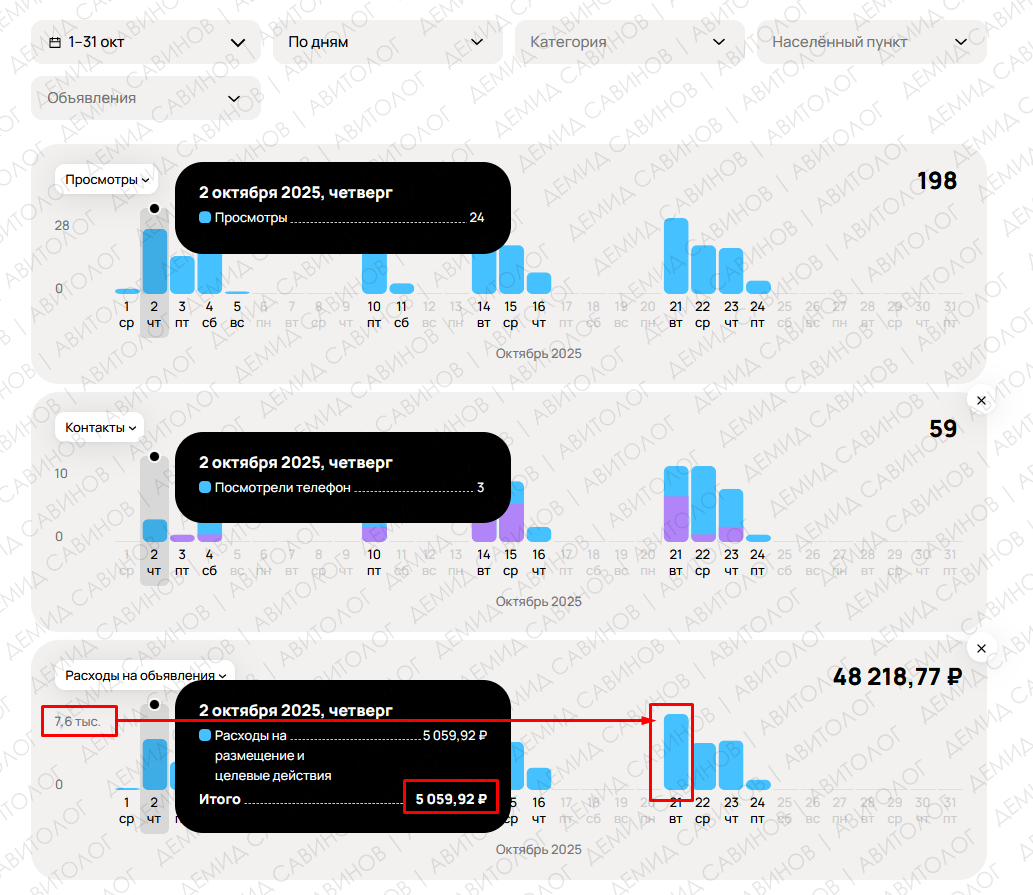Click Октябрь 2025 label under Просмотры chart
Viewport: 1033px width, 895px height.
(538, 354)
